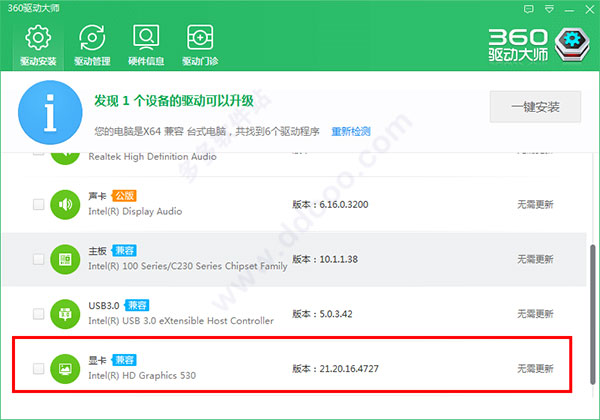600x420 pixels.
Task: Click the motherboard chipset device icon
Action: [x=65, y=259]
